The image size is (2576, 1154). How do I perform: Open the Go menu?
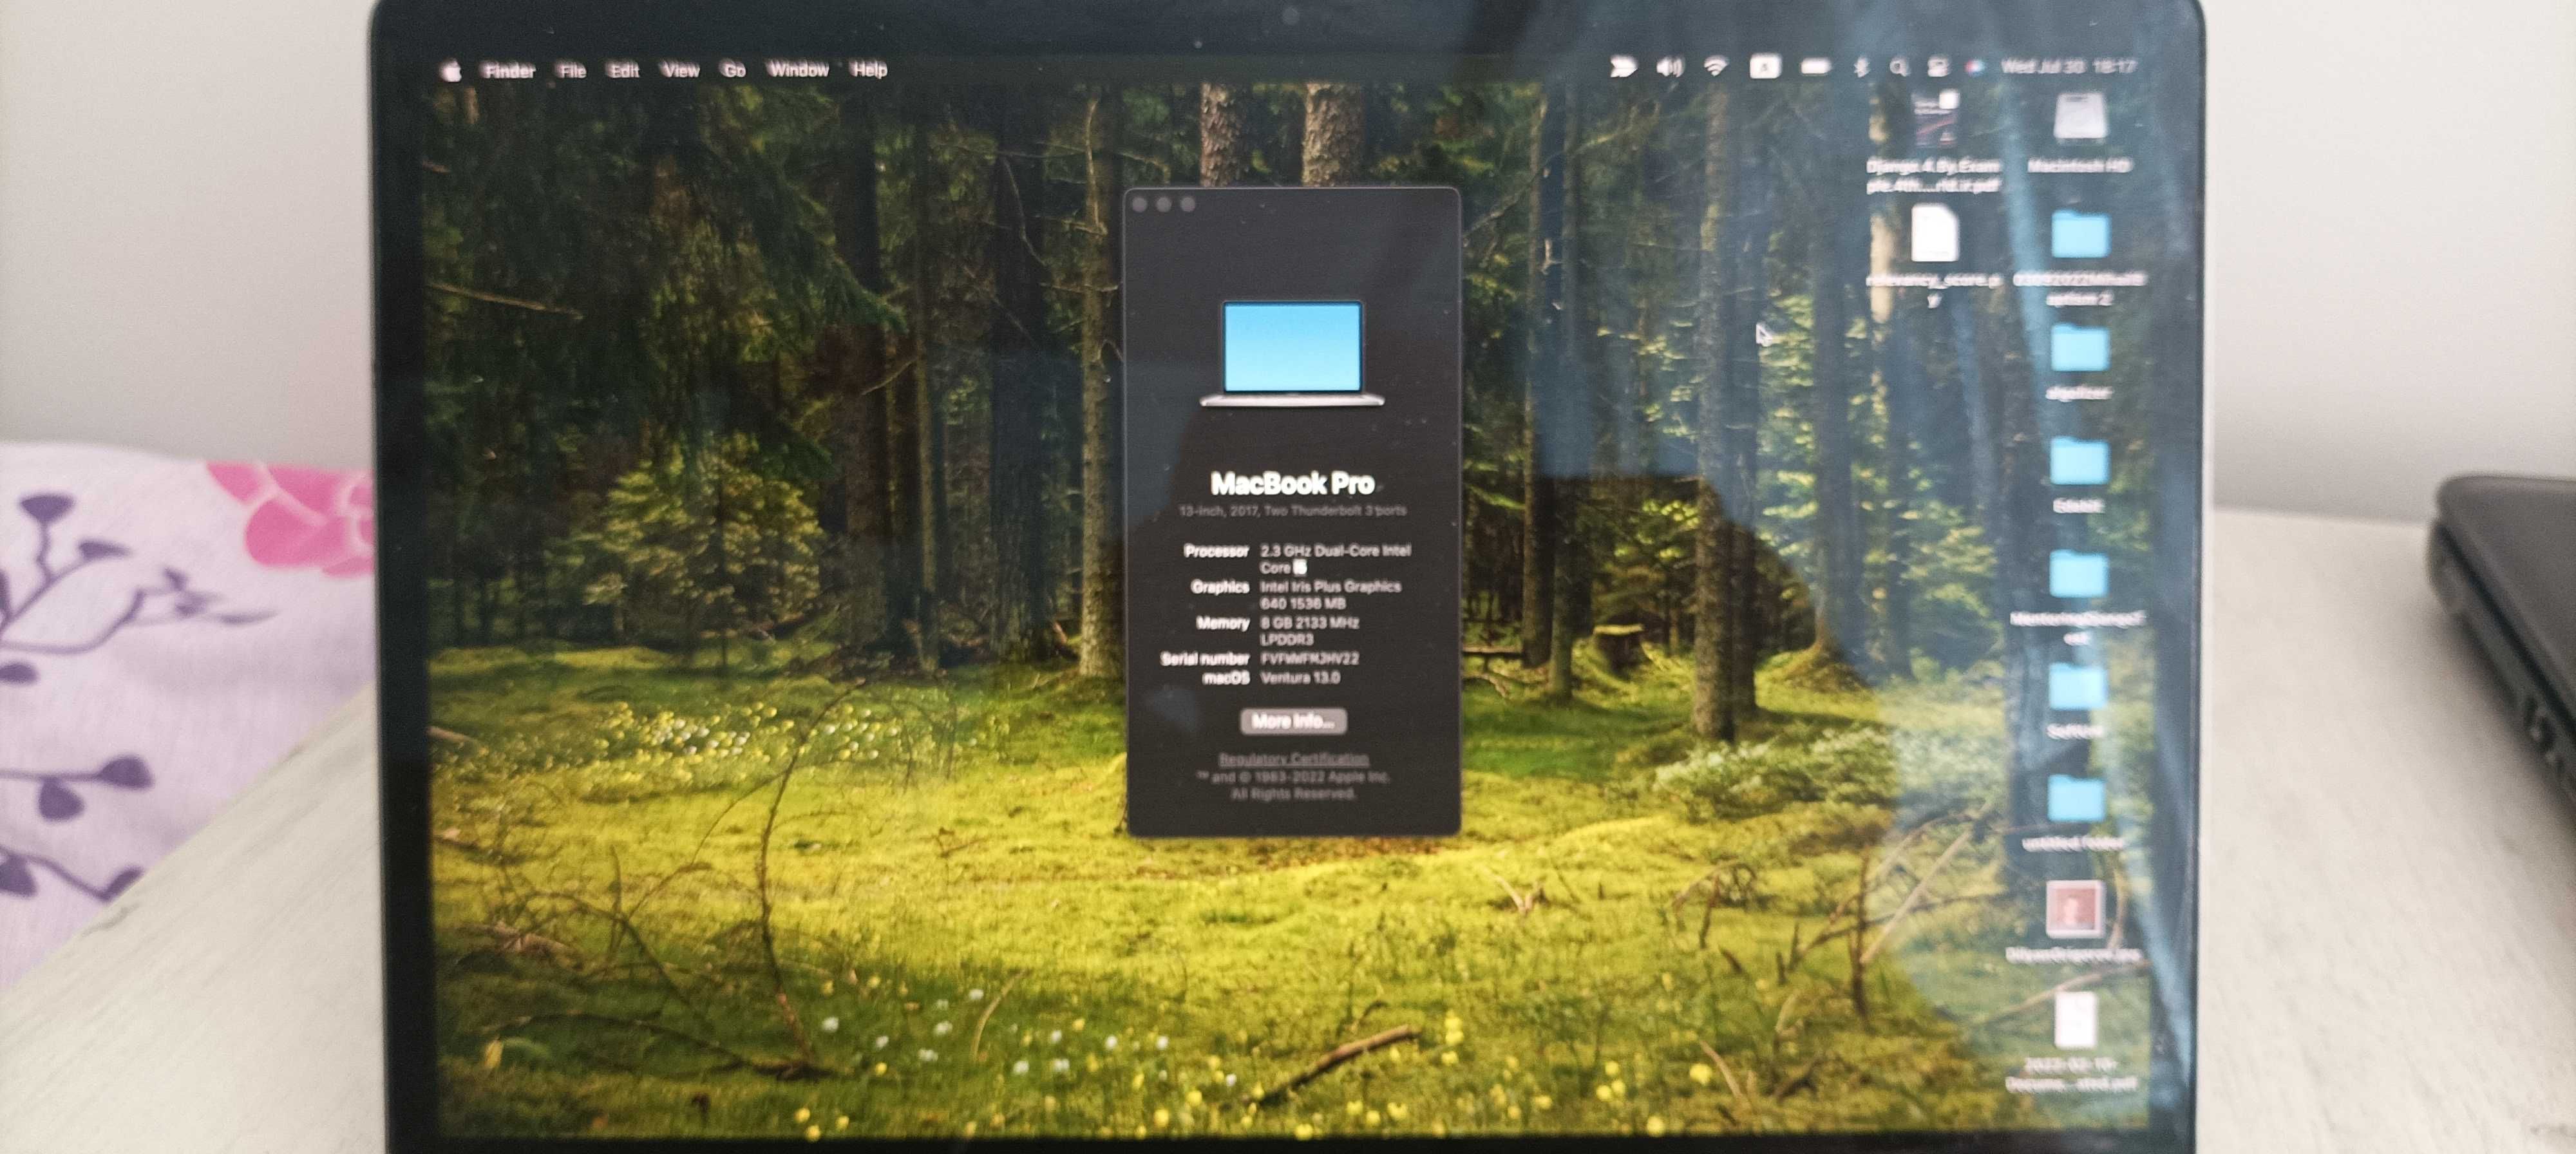[734, 70]
